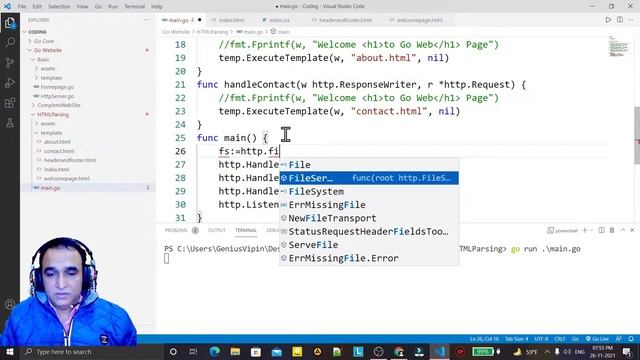Collapse the Go Website folder
This screenshot has height=360, width=640.
pyautogui.click(x=48, y=50)
